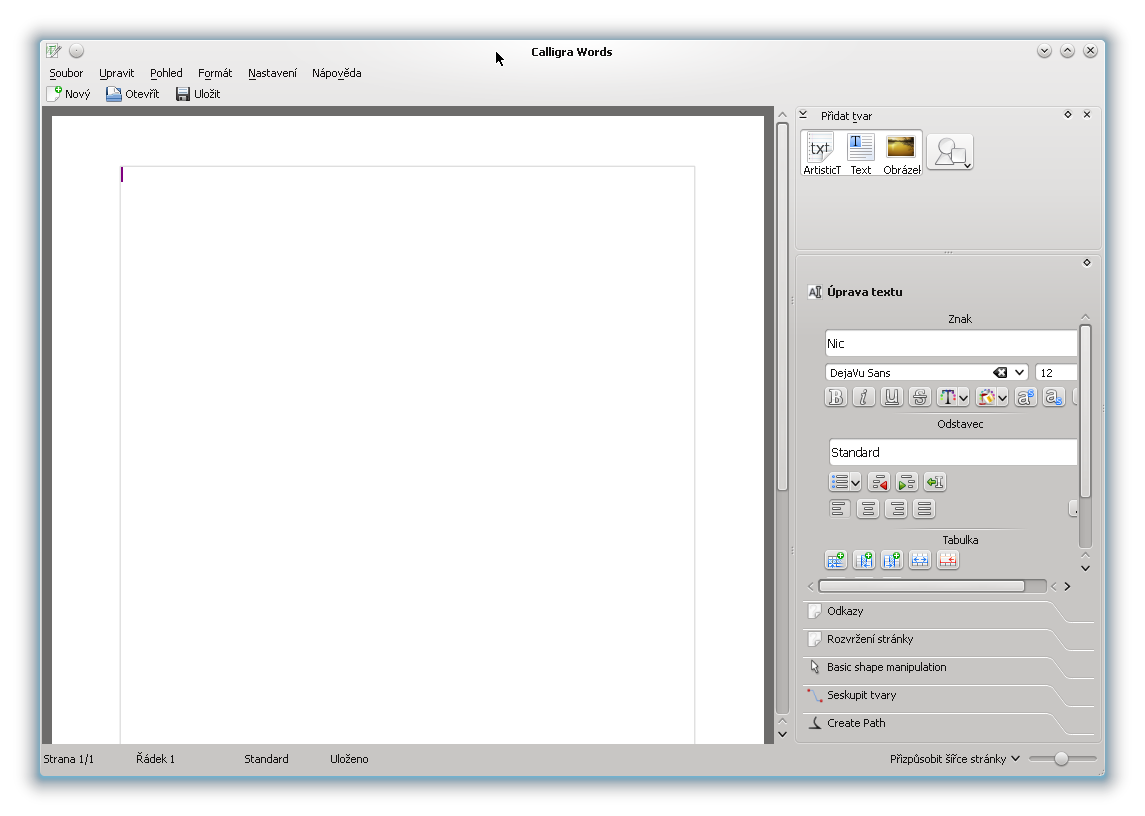Viewport: 1145px width, 816px height.
Task: Click the Standard paragraph style box
Action: click(953, 452)
